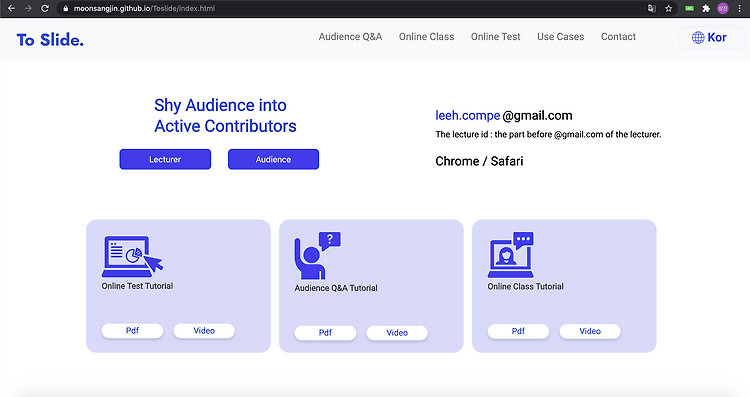Open the Pdf for Online Class Tutorial
Screen dimensions: 750x397
coord(518,331)
